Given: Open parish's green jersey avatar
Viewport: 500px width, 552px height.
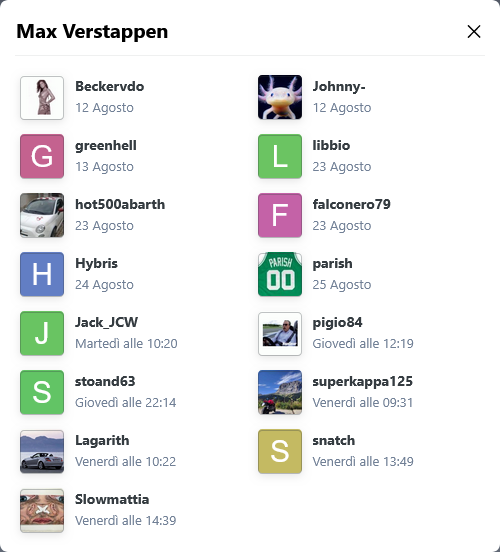Looking at the screenshot, I should pos(280,274).
